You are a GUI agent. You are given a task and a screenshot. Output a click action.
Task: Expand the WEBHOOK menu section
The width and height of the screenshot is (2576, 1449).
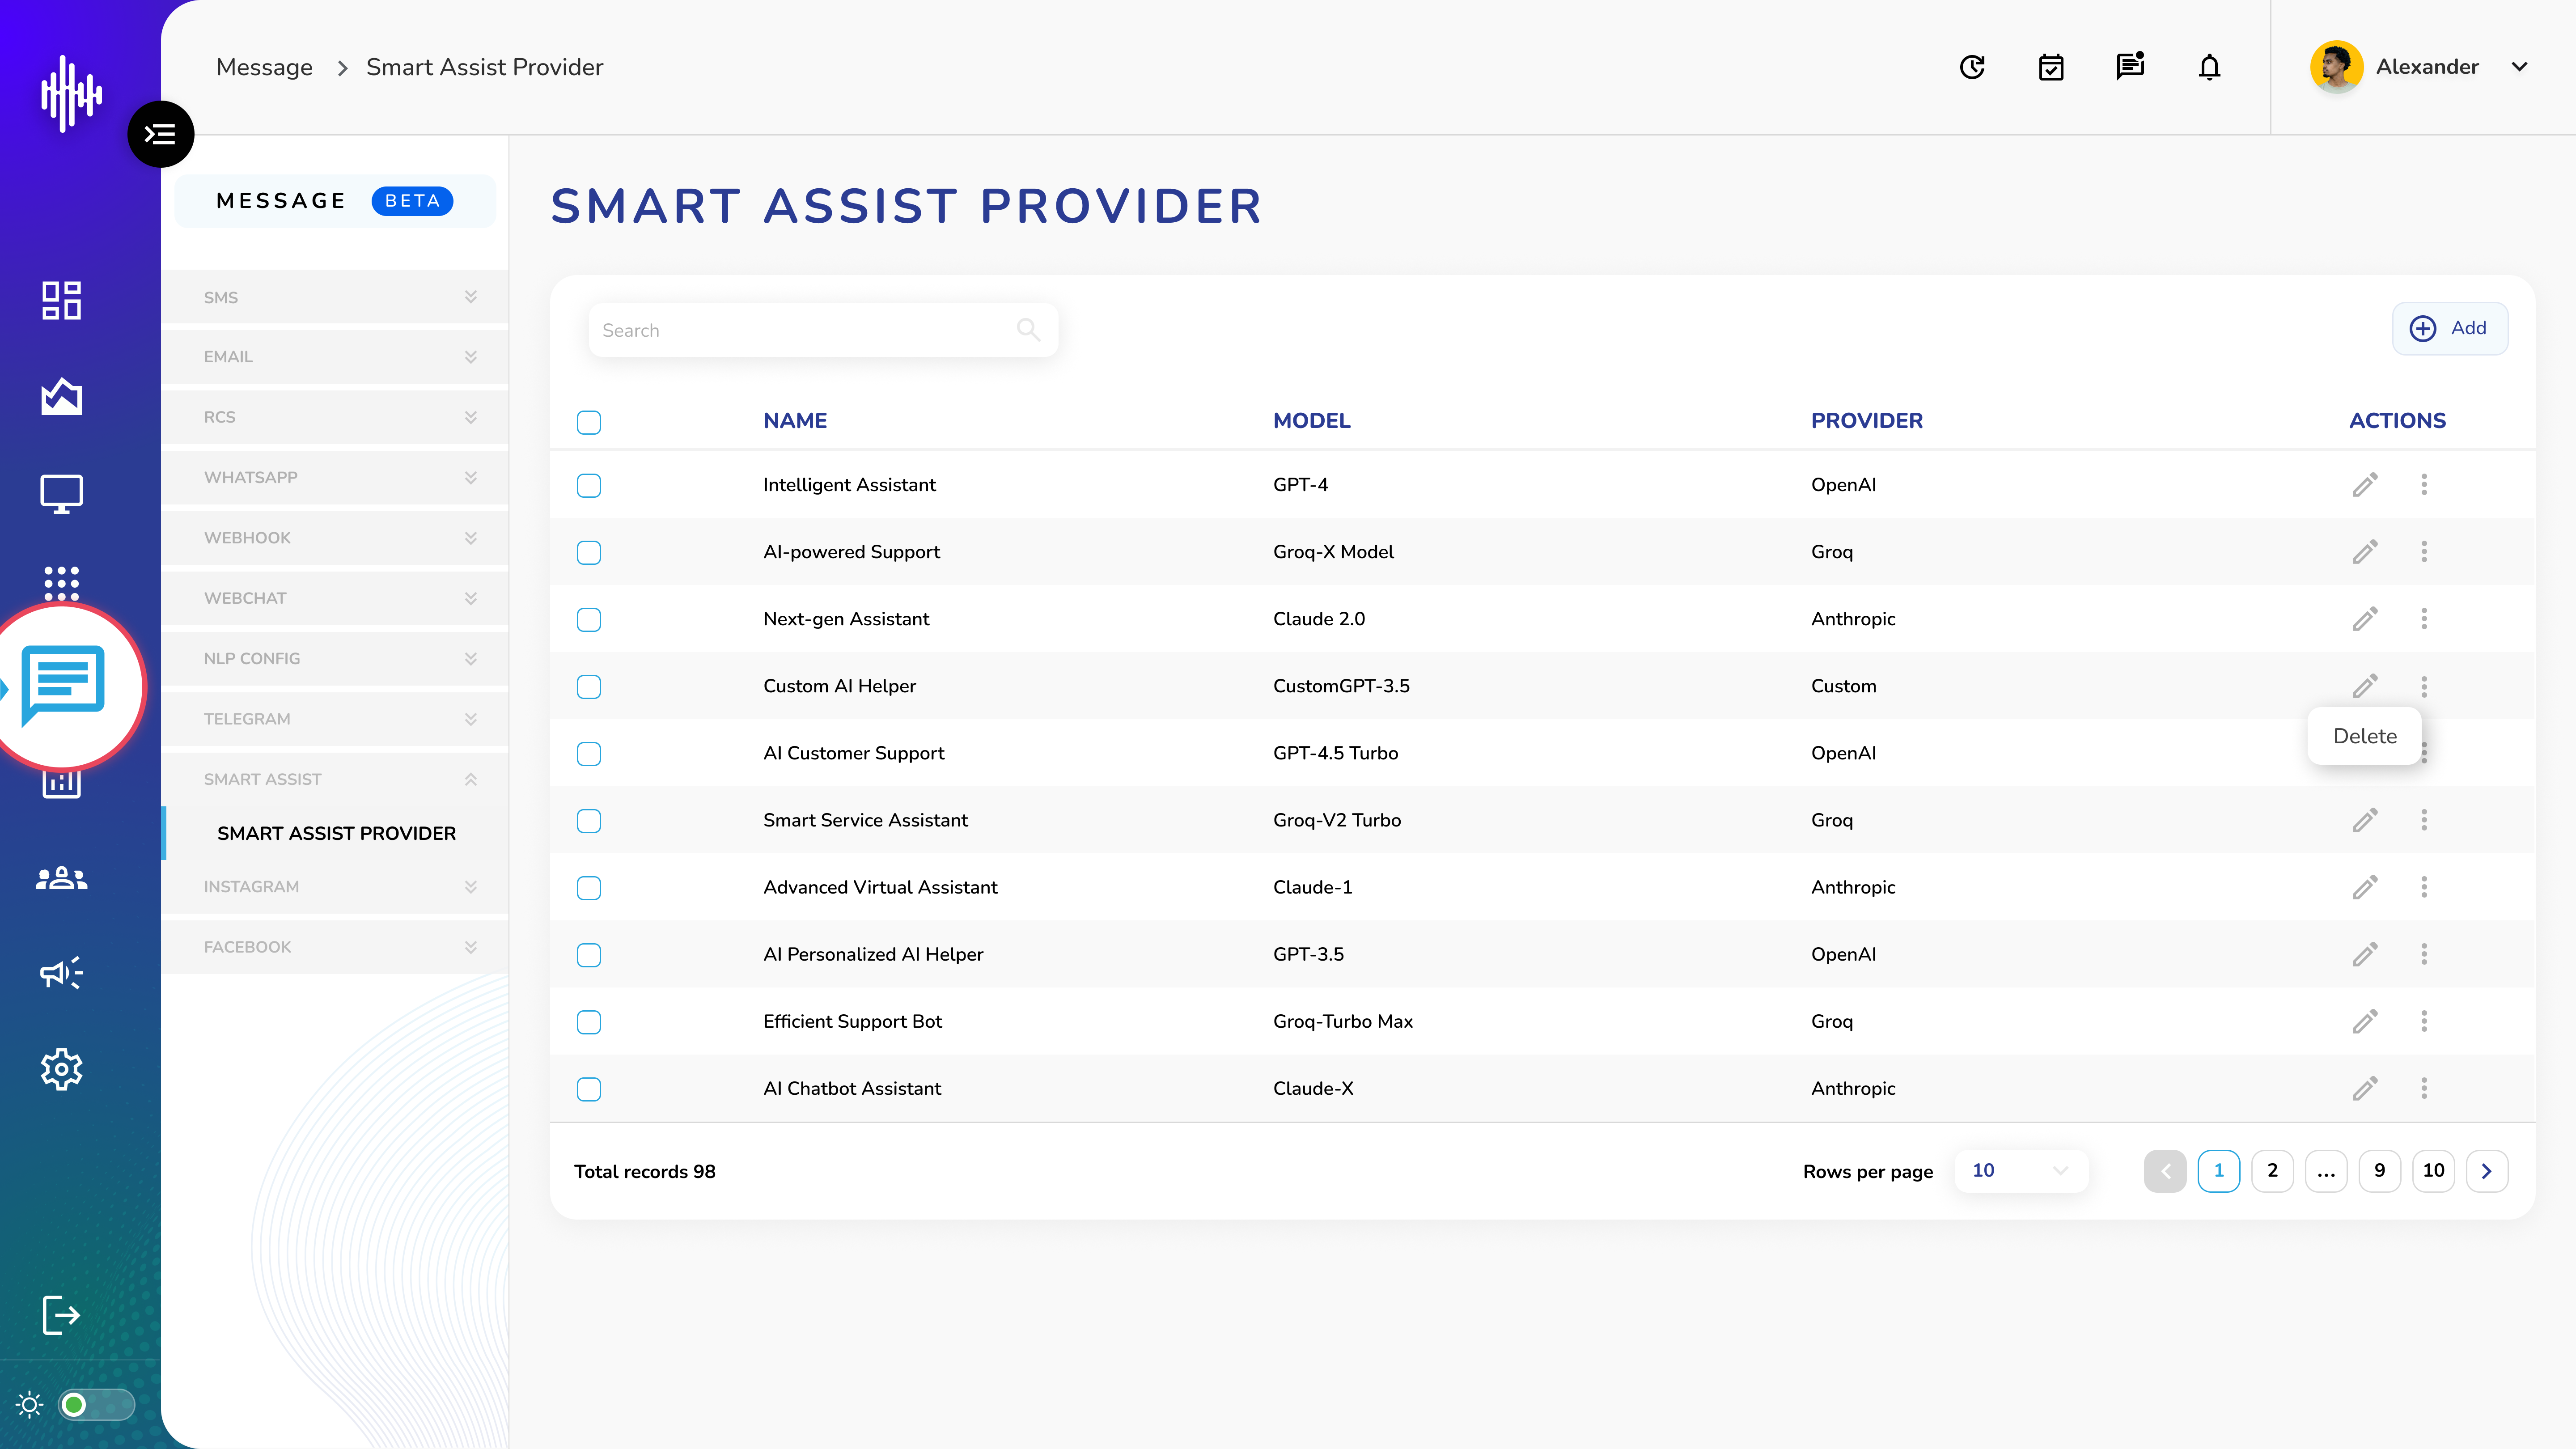pos(335,538)
